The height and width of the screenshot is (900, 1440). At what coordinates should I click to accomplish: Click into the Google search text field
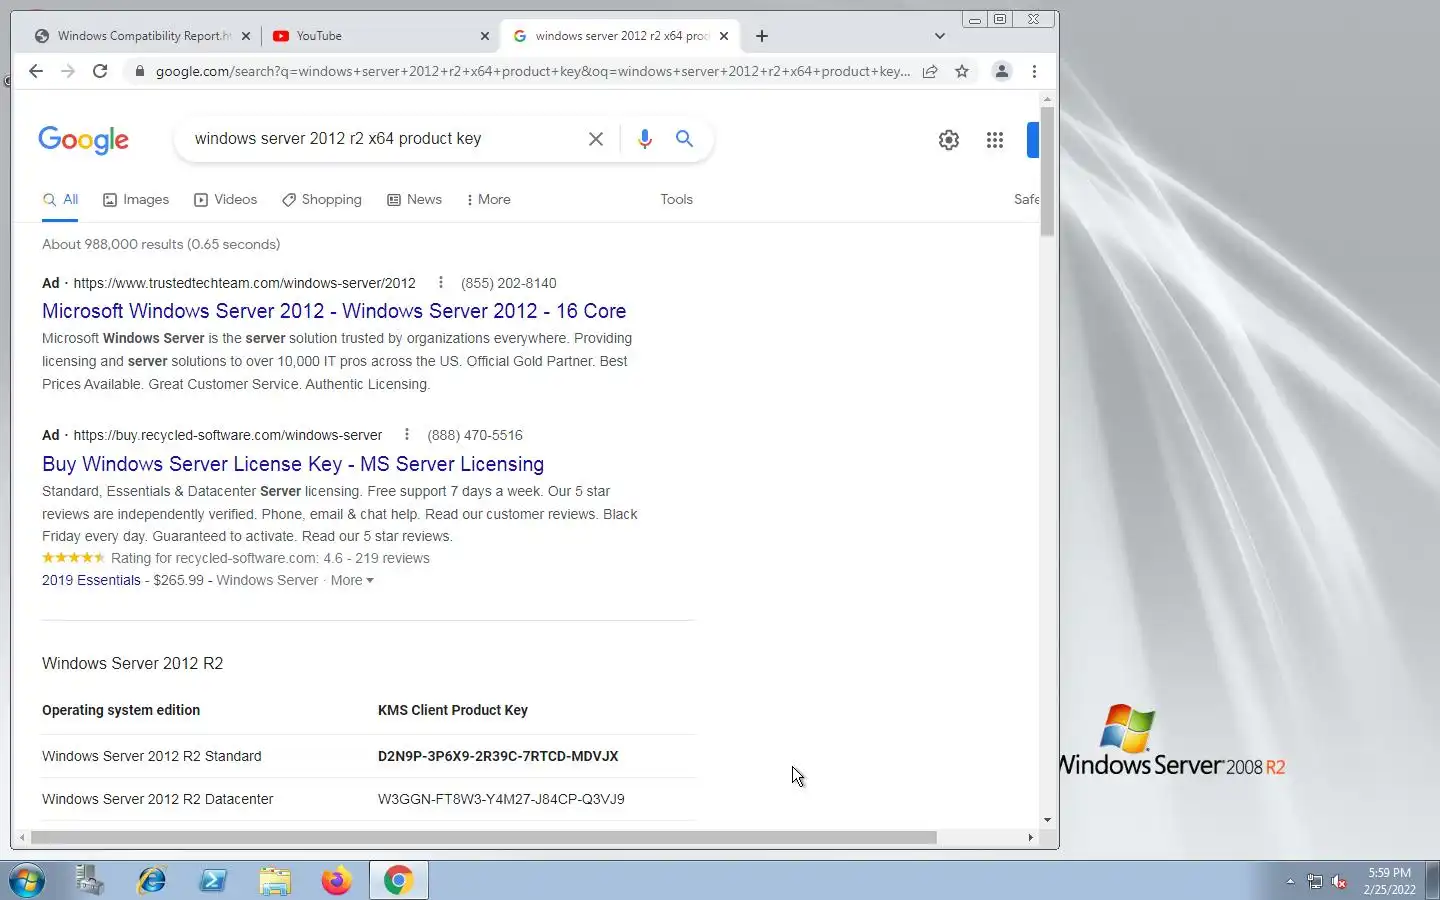coord(385,139)
